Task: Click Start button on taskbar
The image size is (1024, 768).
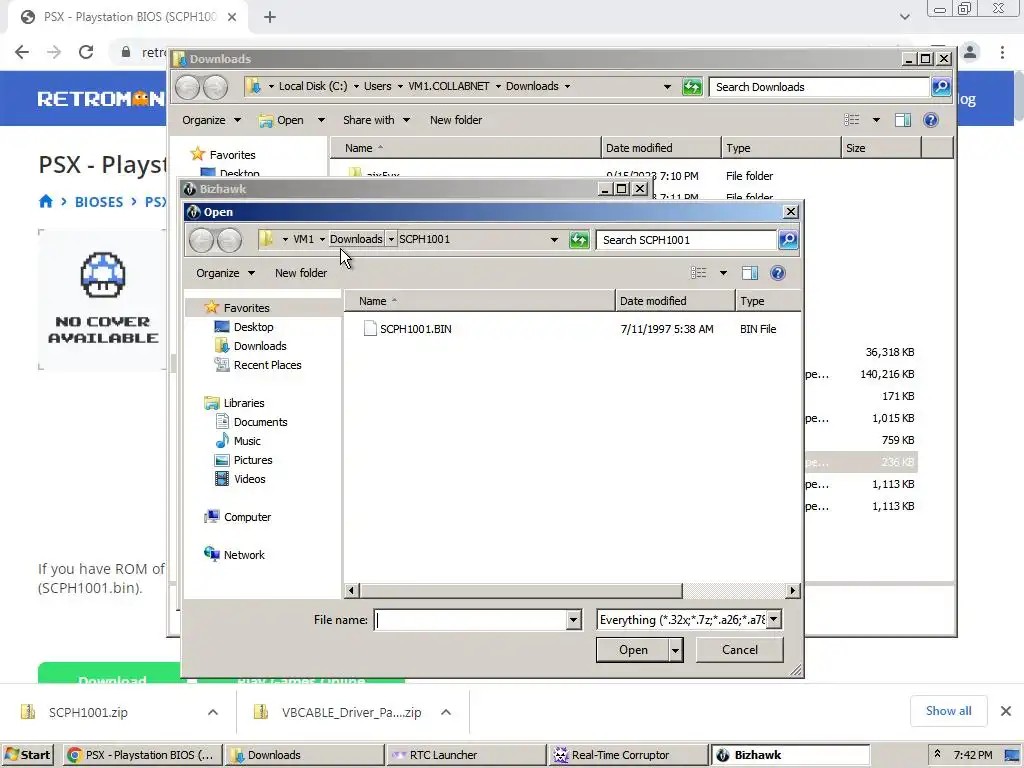Action: coord(27,755)
